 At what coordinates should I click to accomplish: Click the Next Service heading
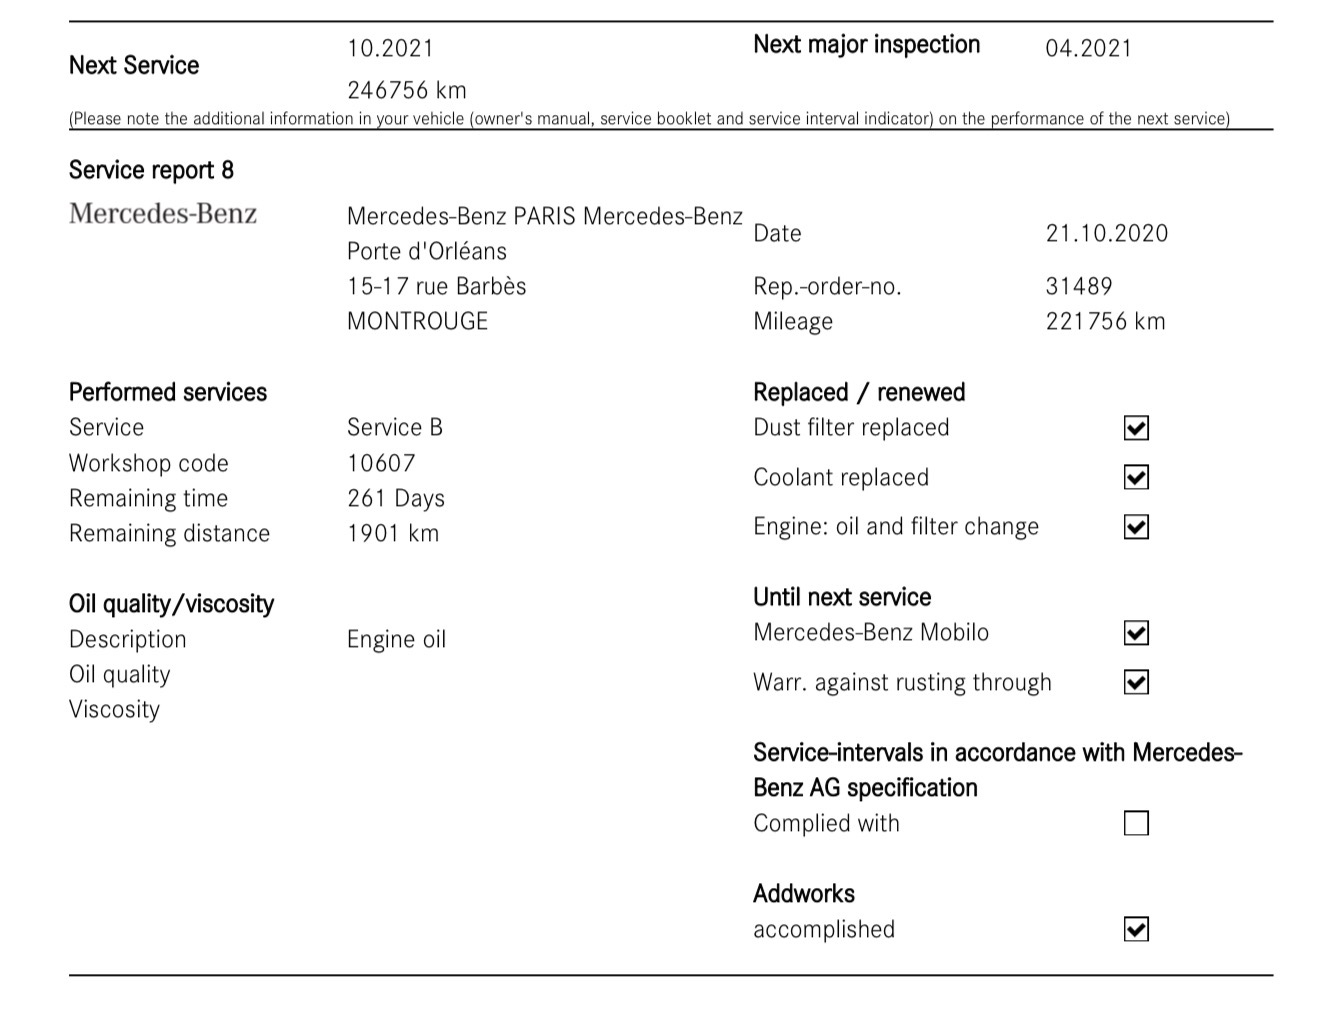coord(134,66)
